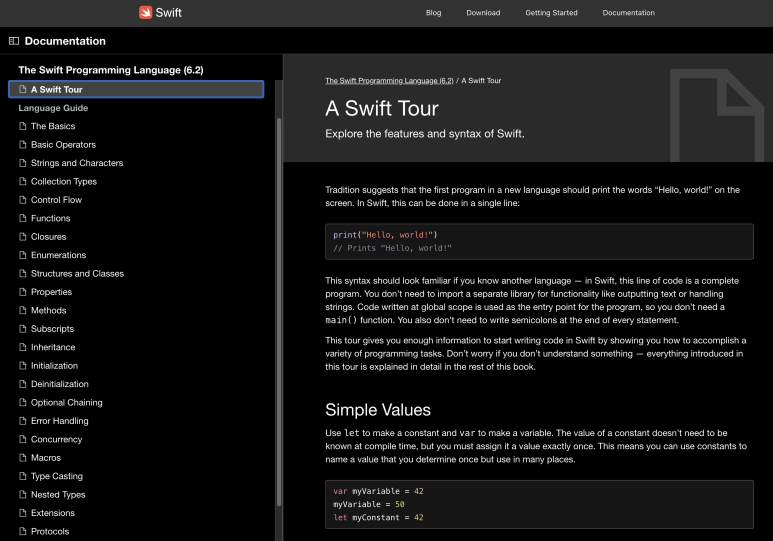Open Documentation in the top navigation bar

[629, 13]
